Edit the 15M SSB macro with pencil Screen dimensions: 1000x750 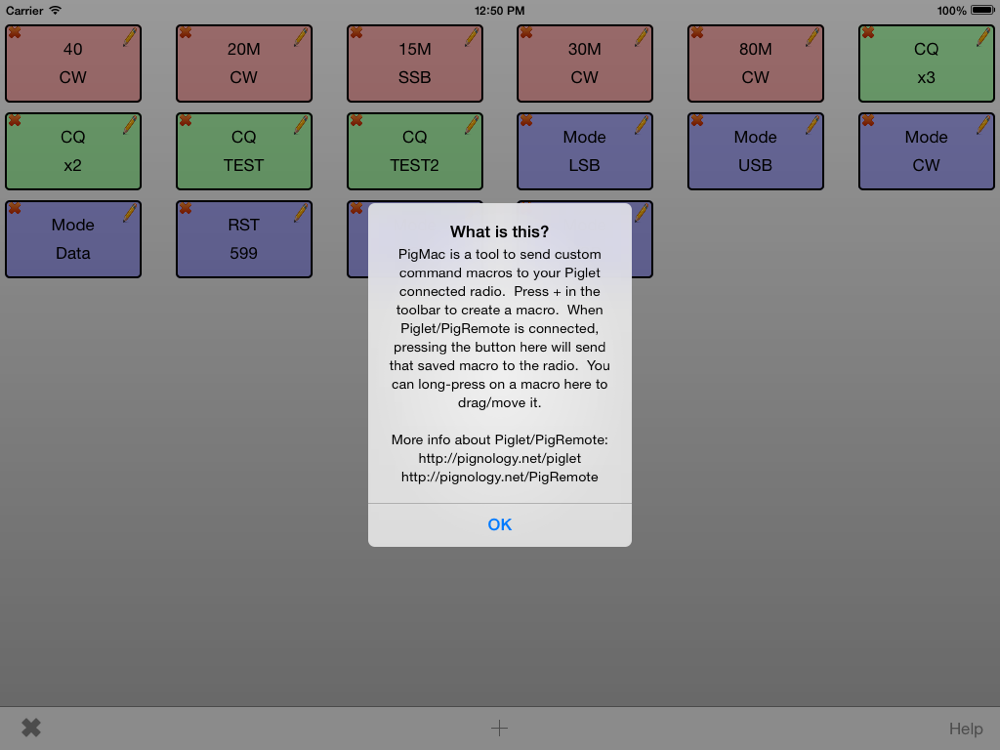tap(472, 36)
